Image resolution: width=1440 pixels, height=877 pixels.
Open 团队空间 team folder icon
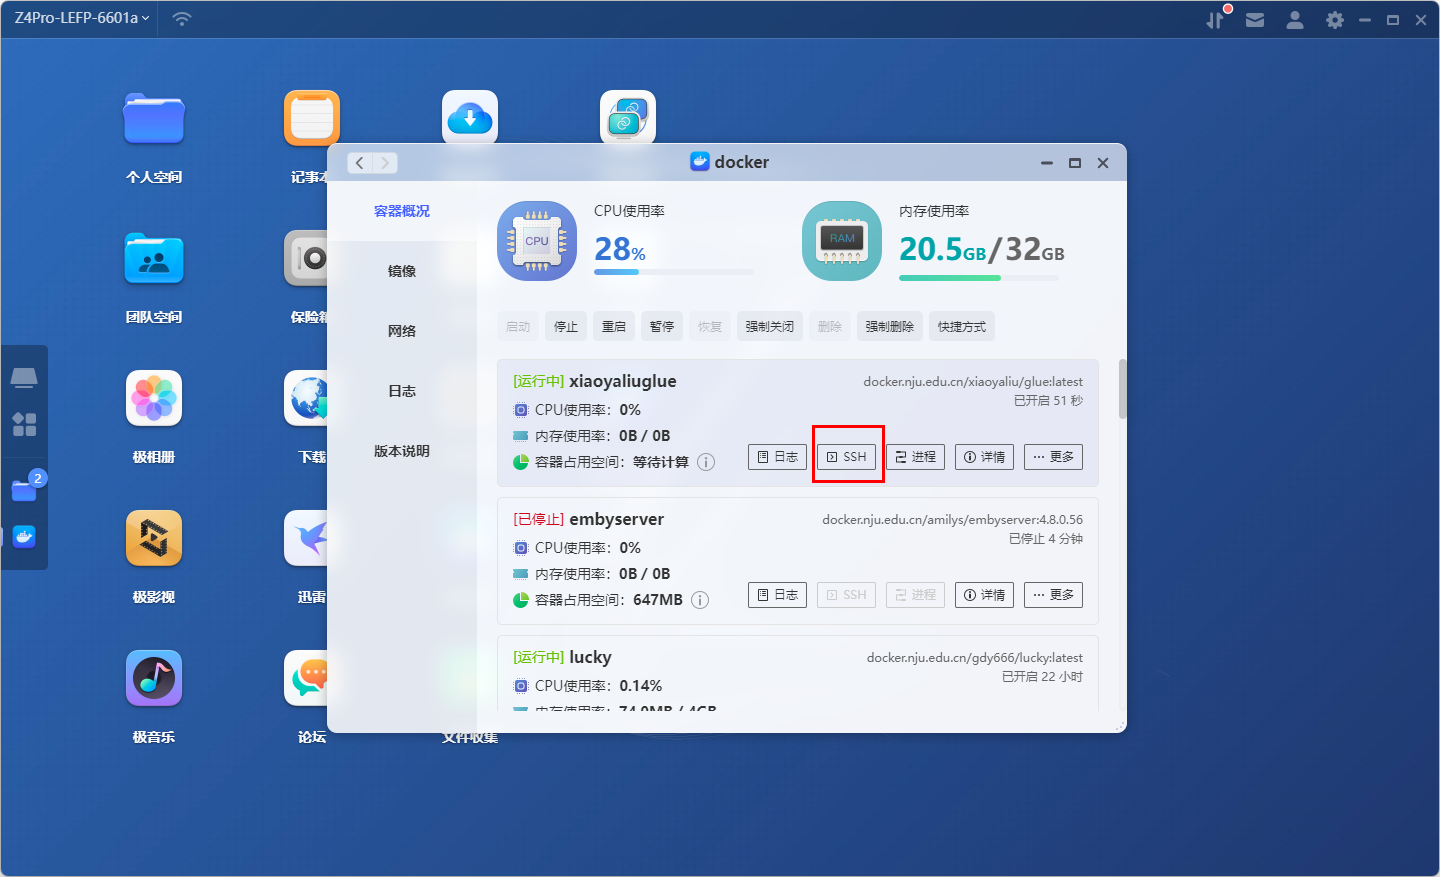click(154, 259)
